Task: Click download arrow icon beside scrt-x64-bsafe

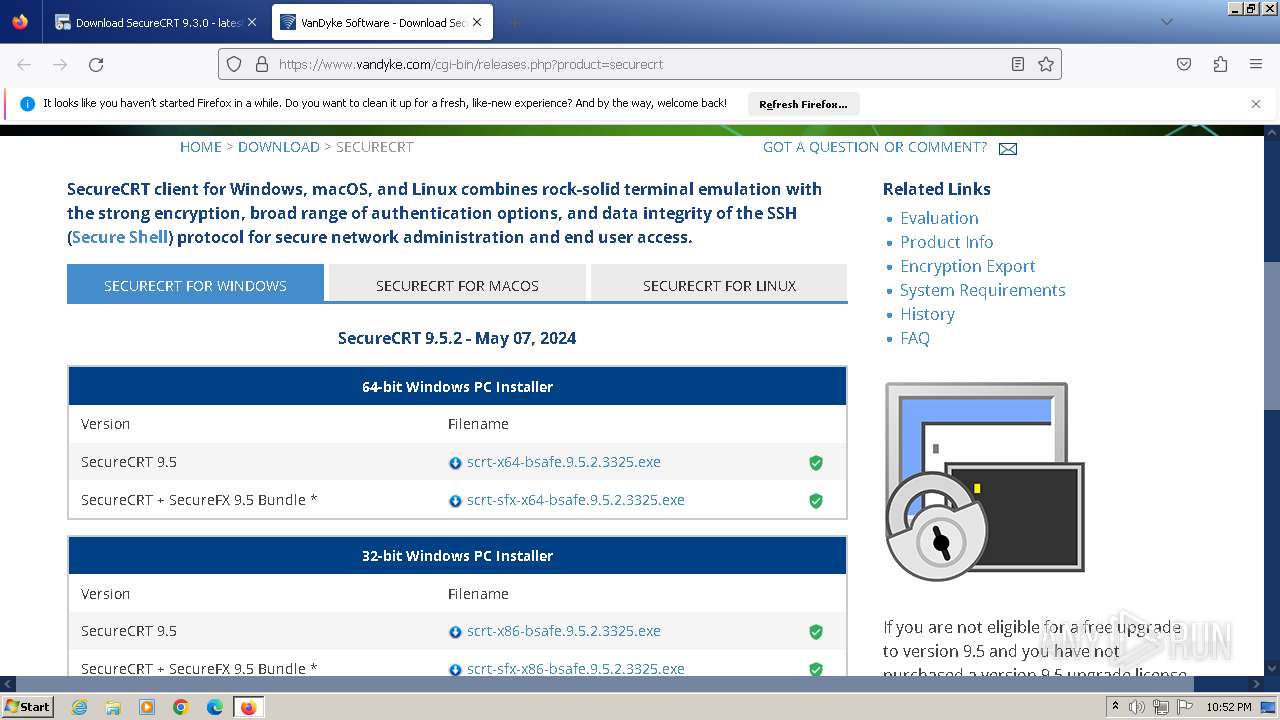Action: click(x=456, y=463)
